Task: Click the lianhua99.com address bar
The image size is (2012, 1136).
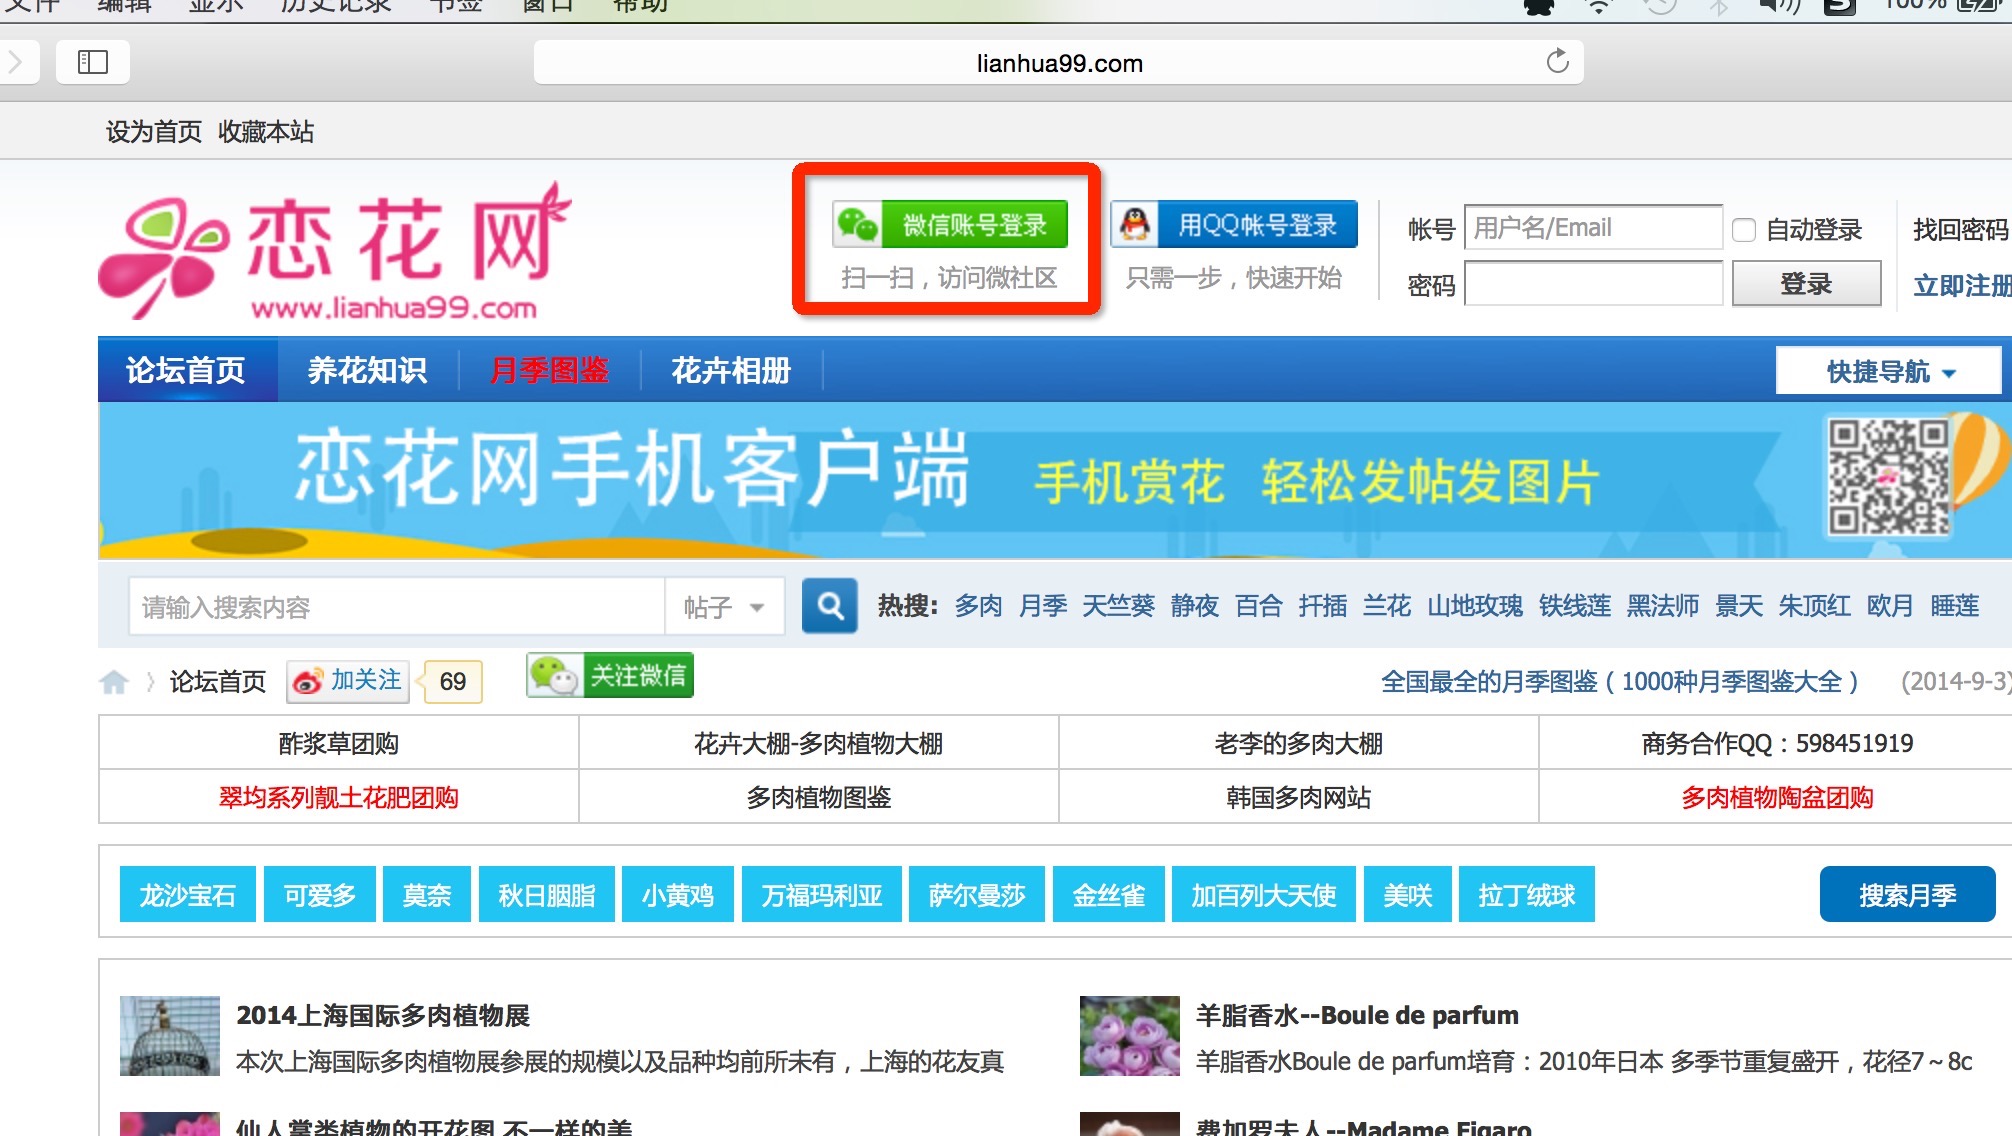Action: (1059, 62)
